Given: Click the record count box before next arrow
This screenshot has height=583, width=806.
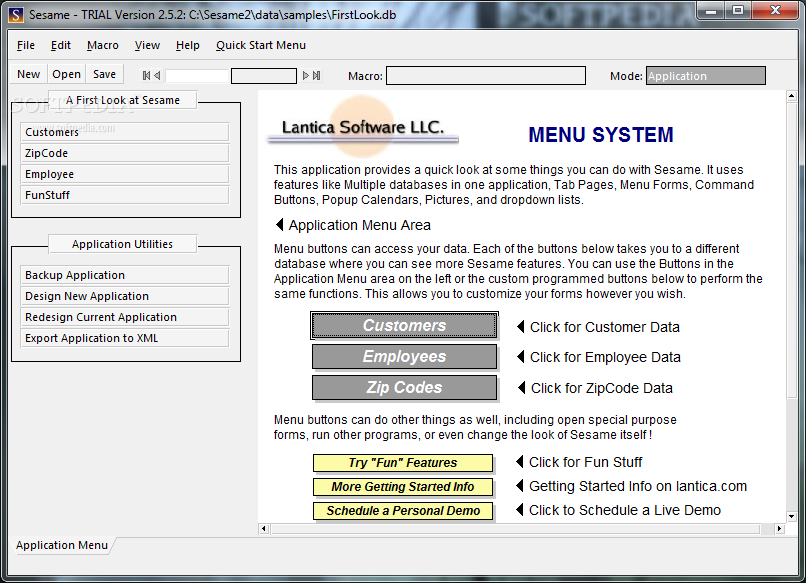Looking at the screenshot, I should click(264, 76).
